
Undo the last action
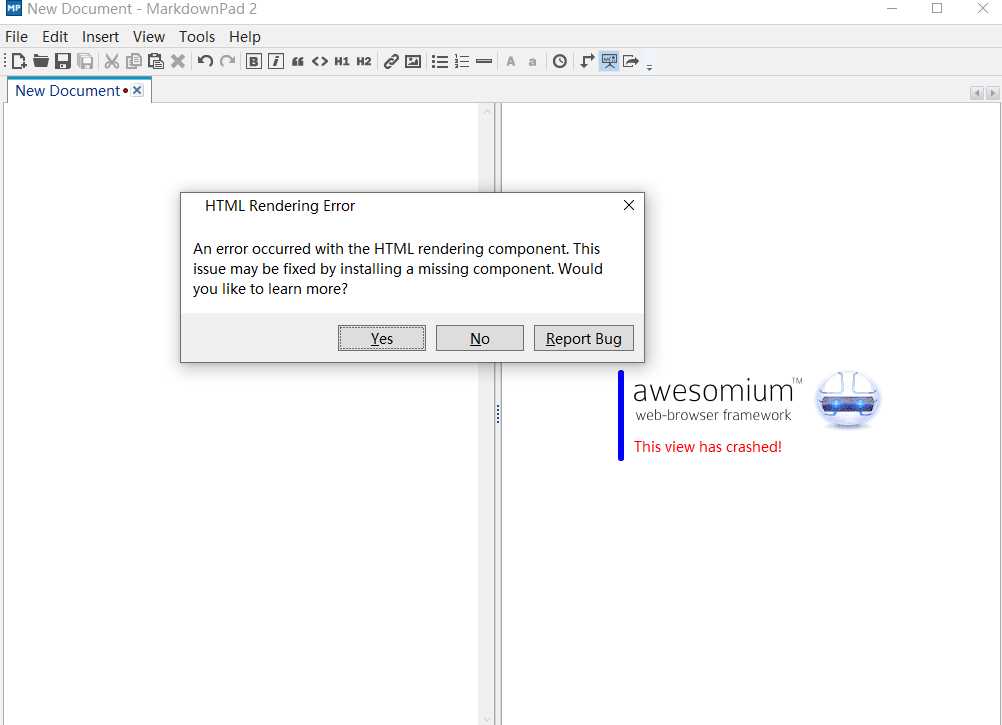[205, 61]
